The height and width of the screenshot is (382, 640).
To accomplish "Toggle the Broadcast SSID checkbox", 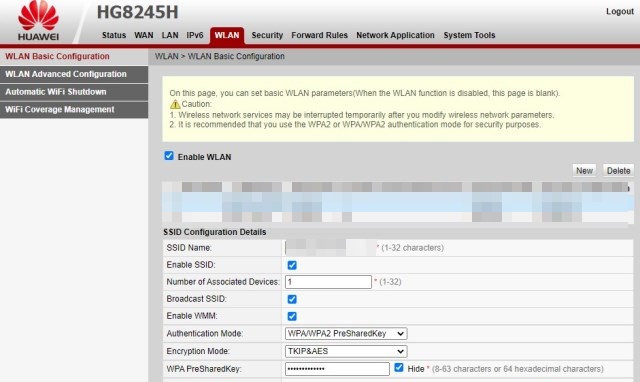I will [x=292, y=299].
